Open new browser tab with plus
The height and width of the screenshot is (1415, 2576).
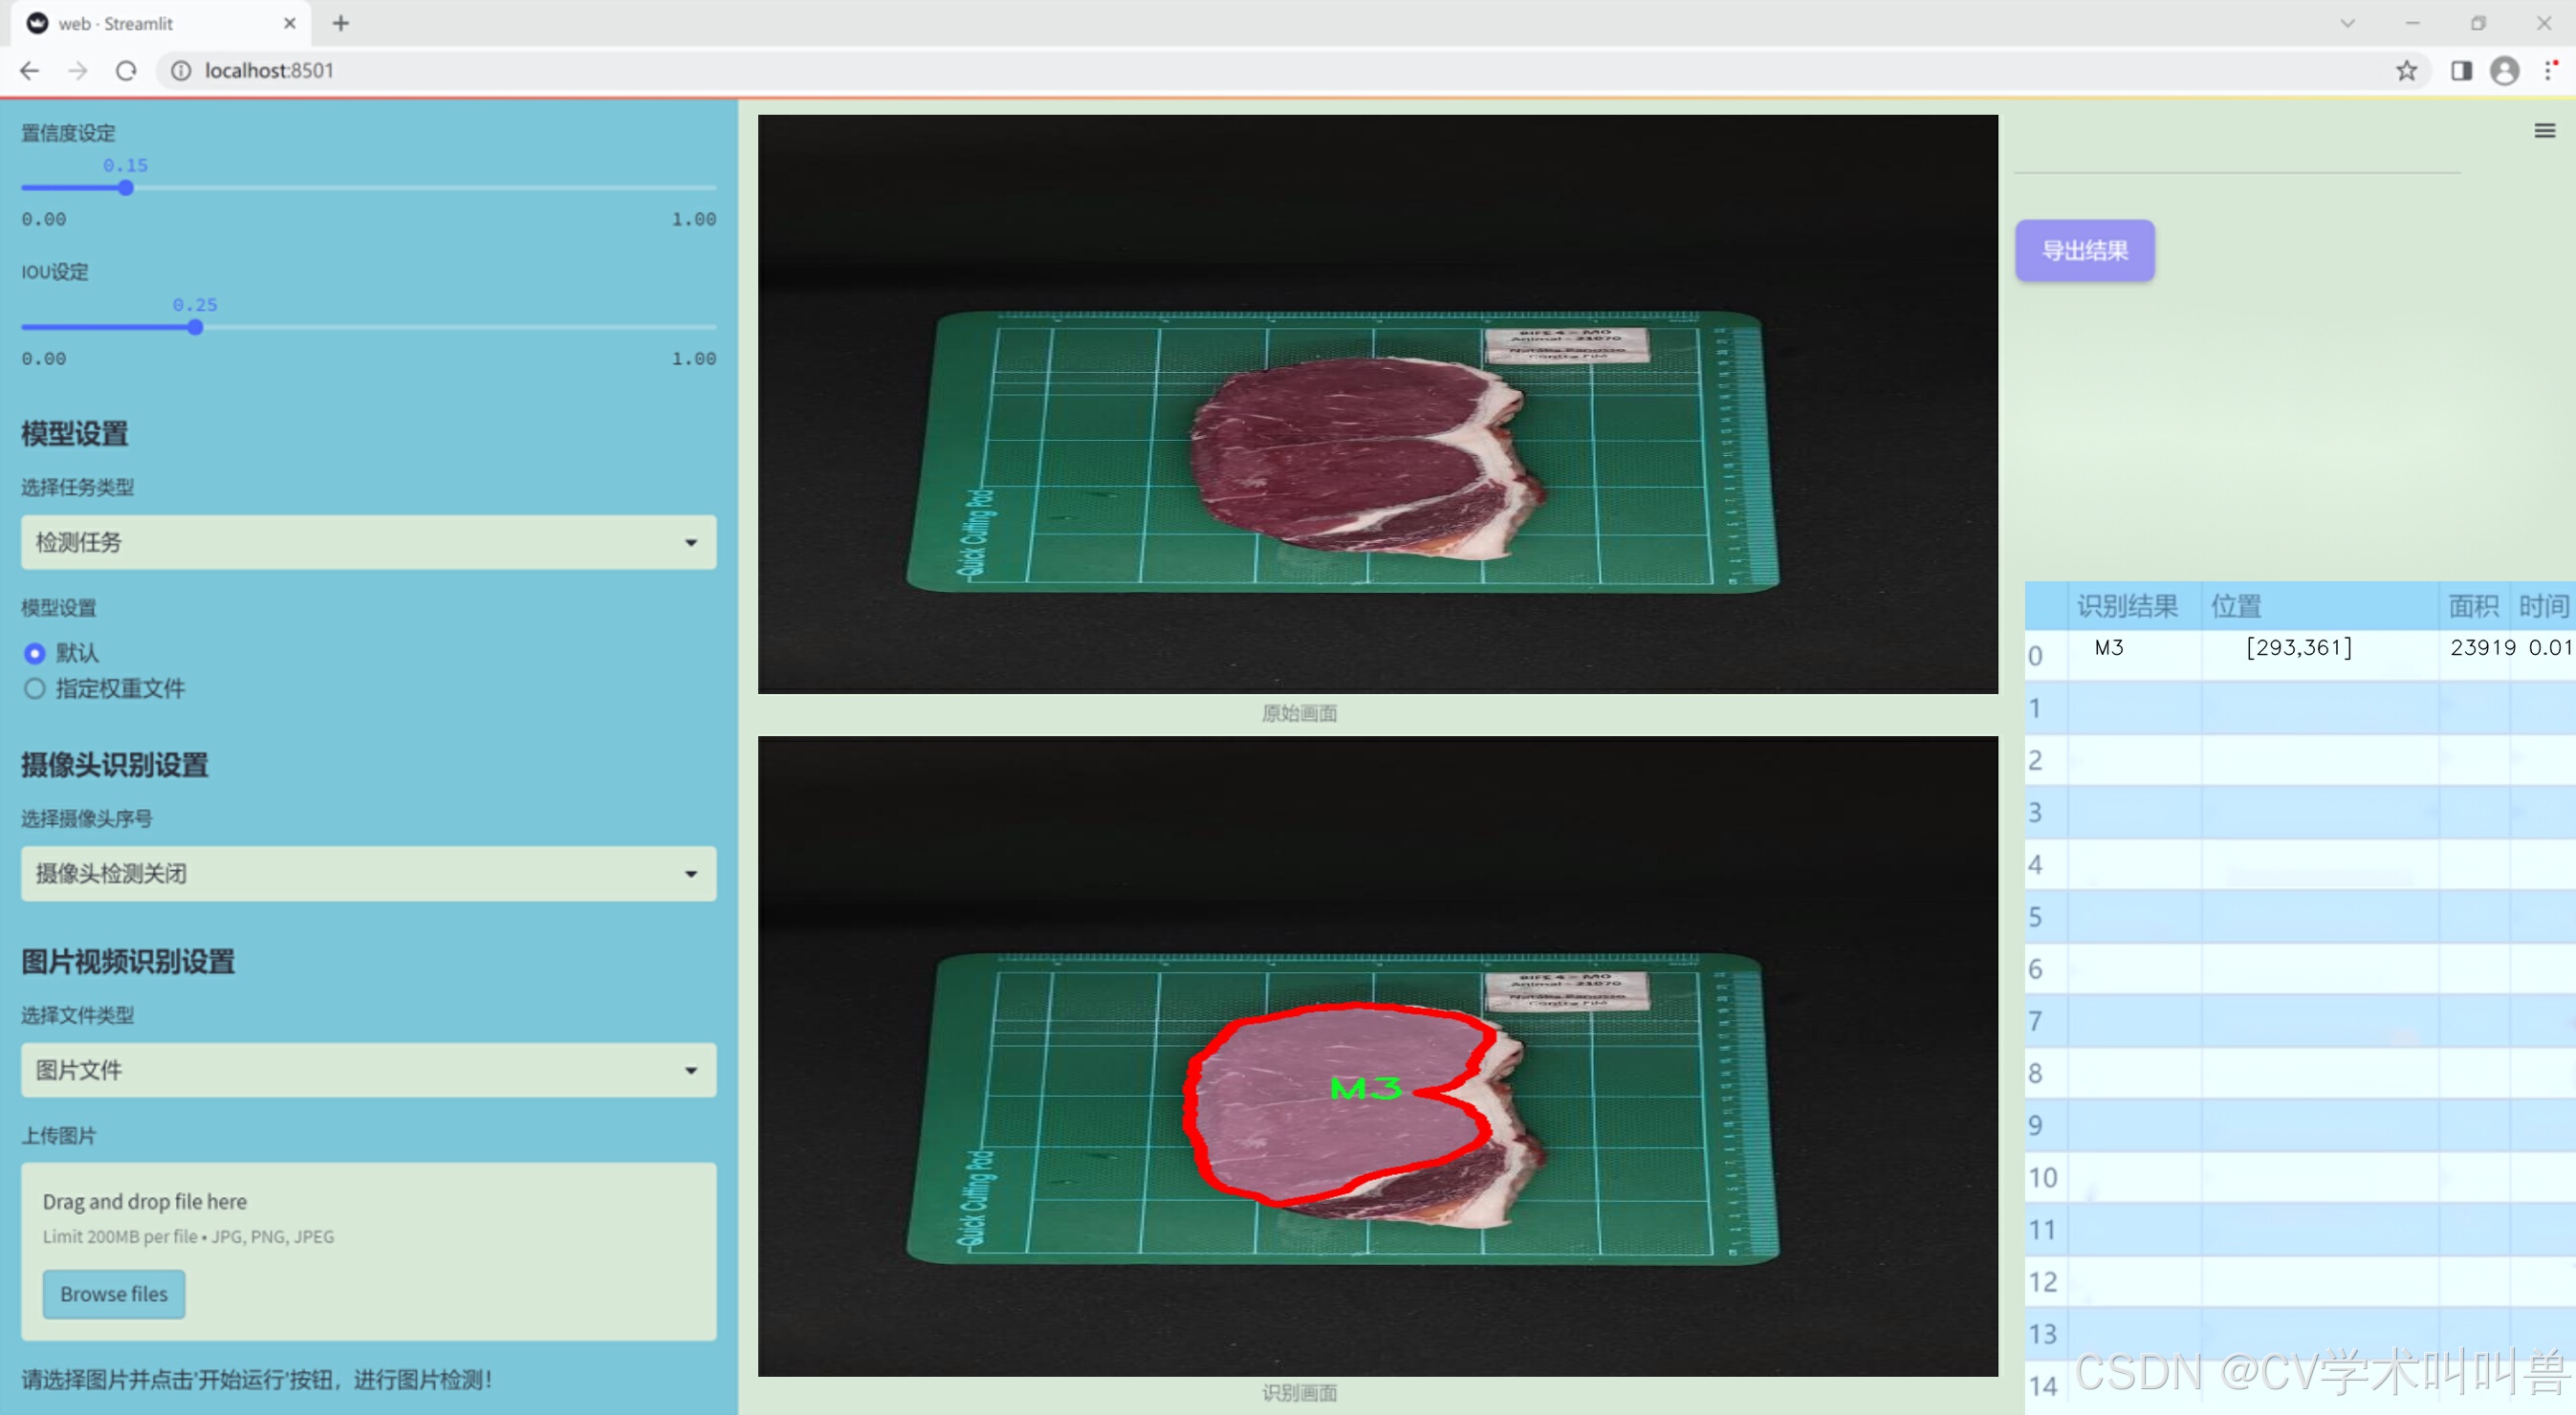click(341, 23)
